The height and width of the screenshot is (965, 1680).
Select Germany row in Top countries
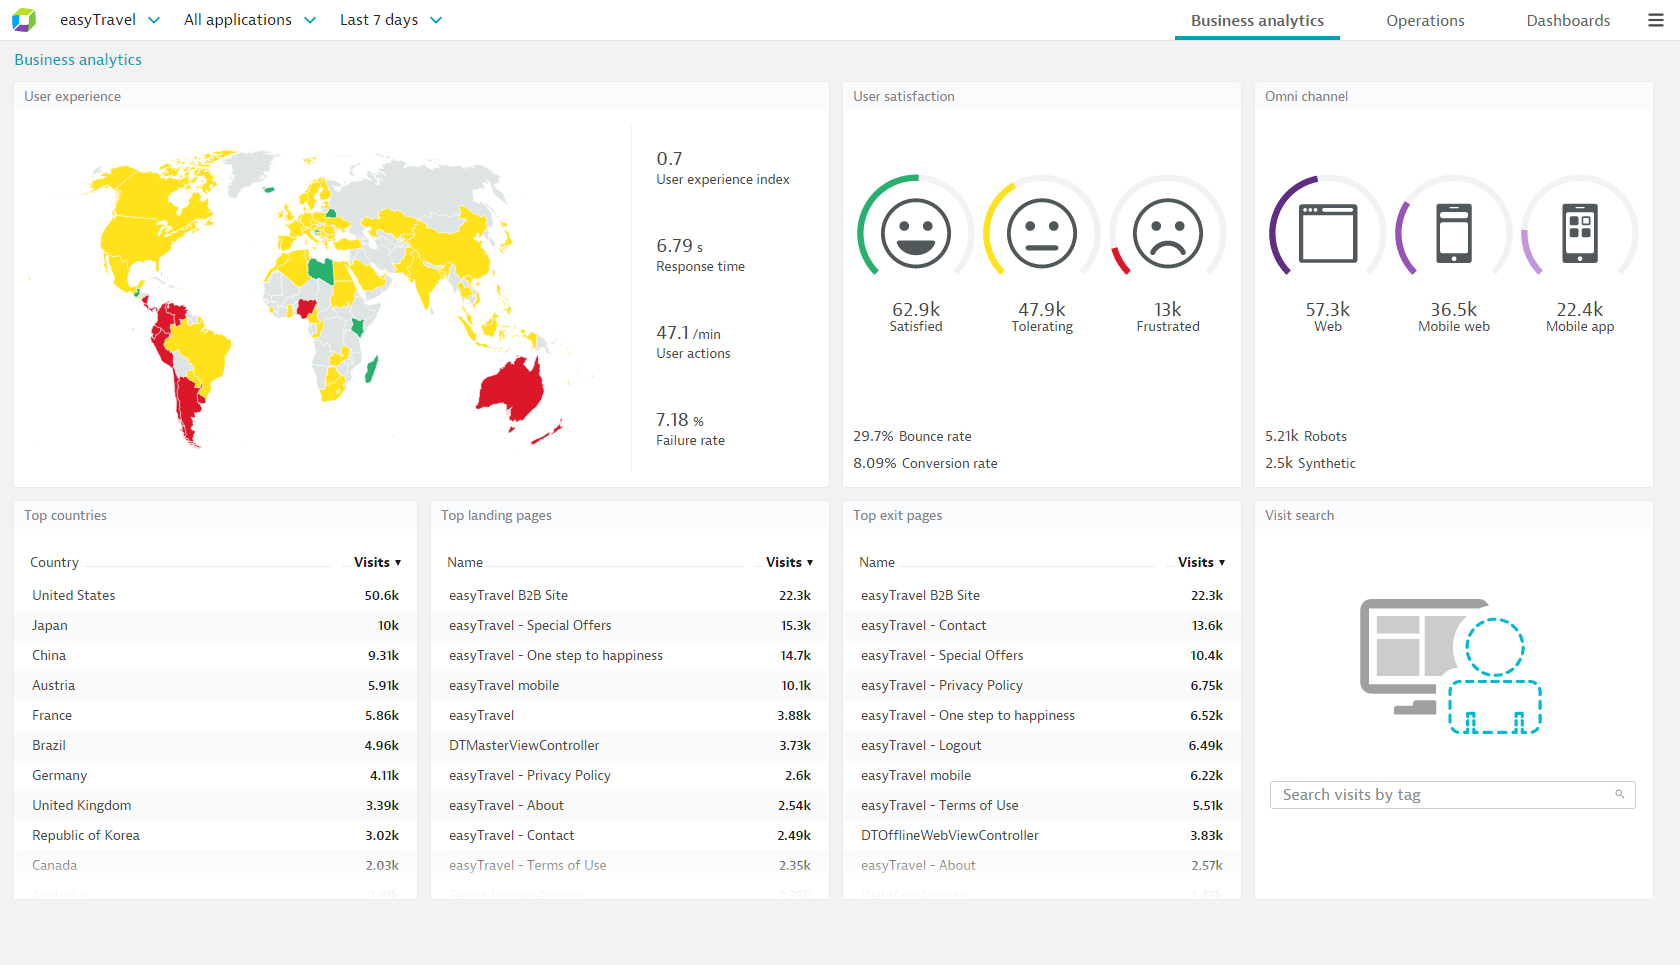[x=215, y=775]
